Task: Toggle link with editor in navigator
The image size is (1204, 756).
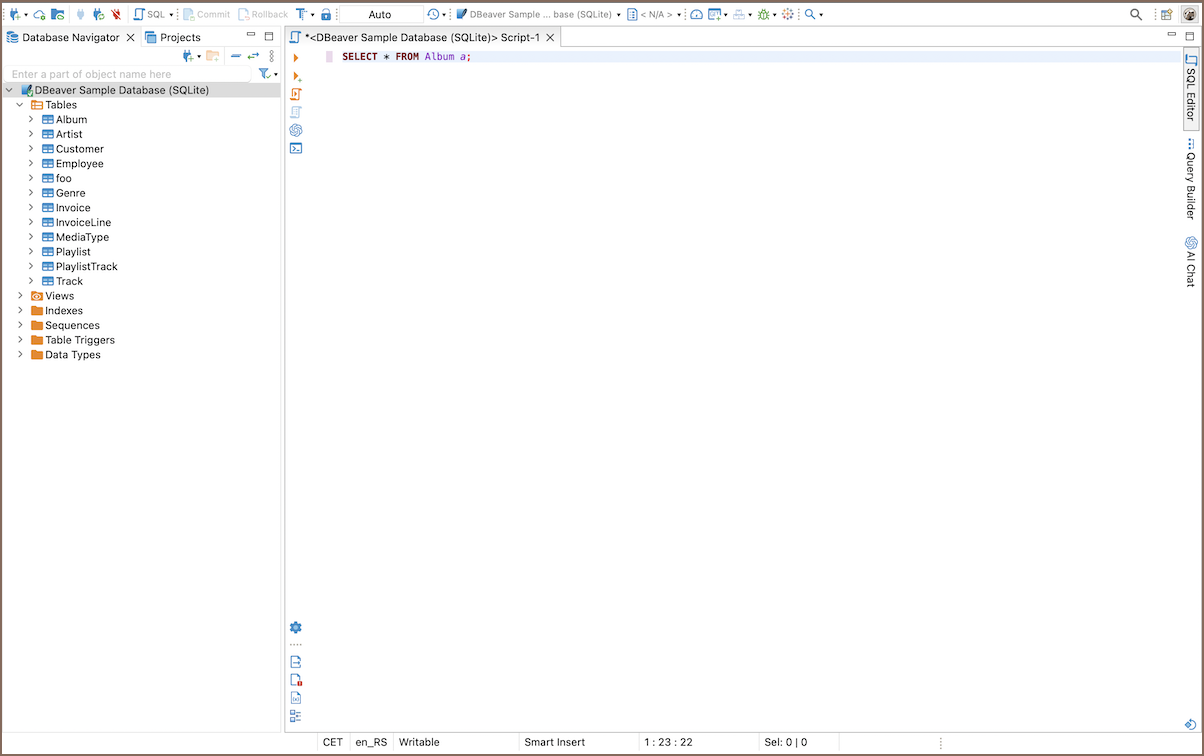Action: point(253,56)
